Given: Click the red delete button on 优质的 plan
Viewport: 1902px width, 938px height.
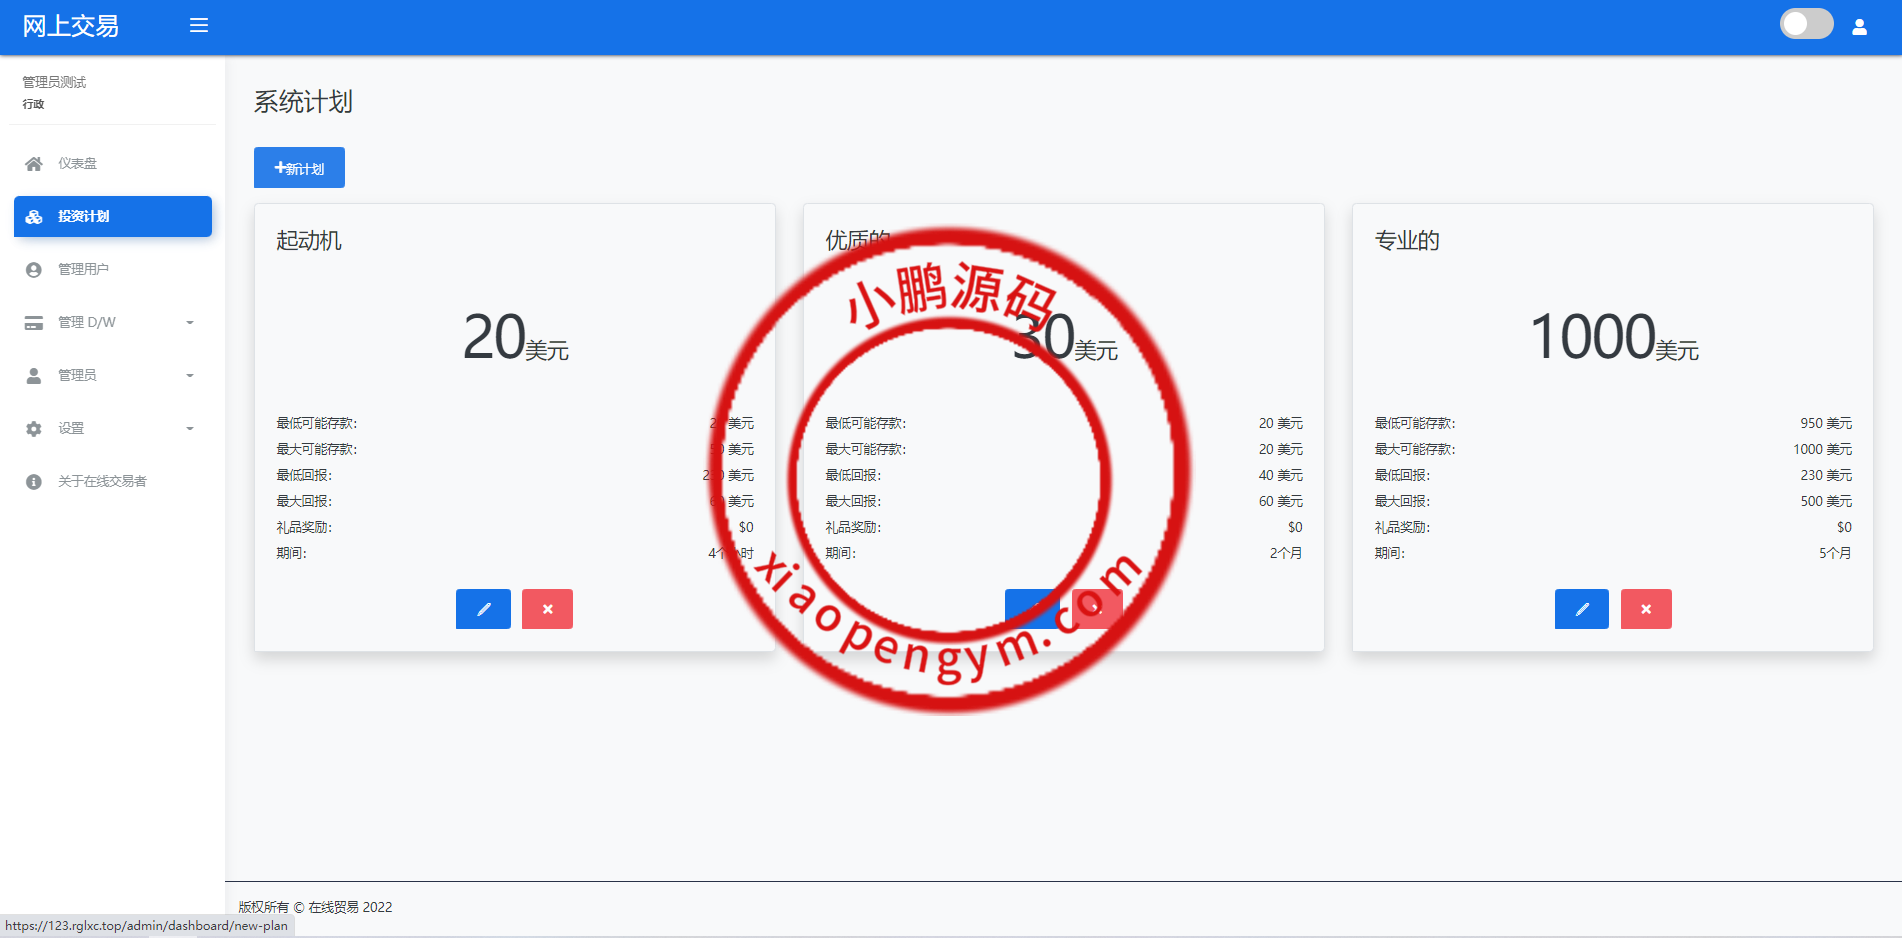Looking at the screenshot, I should pyautogui.click(x=1097, y=608).
